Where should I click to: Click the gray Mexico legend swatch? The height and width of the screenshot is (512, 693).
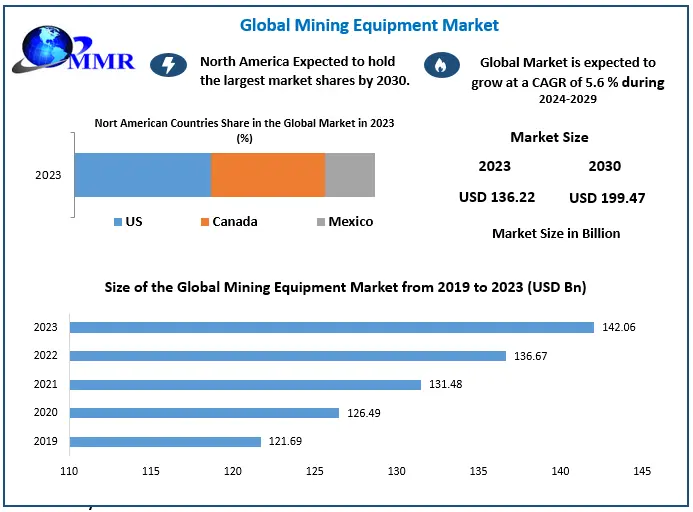coord(320,222)
